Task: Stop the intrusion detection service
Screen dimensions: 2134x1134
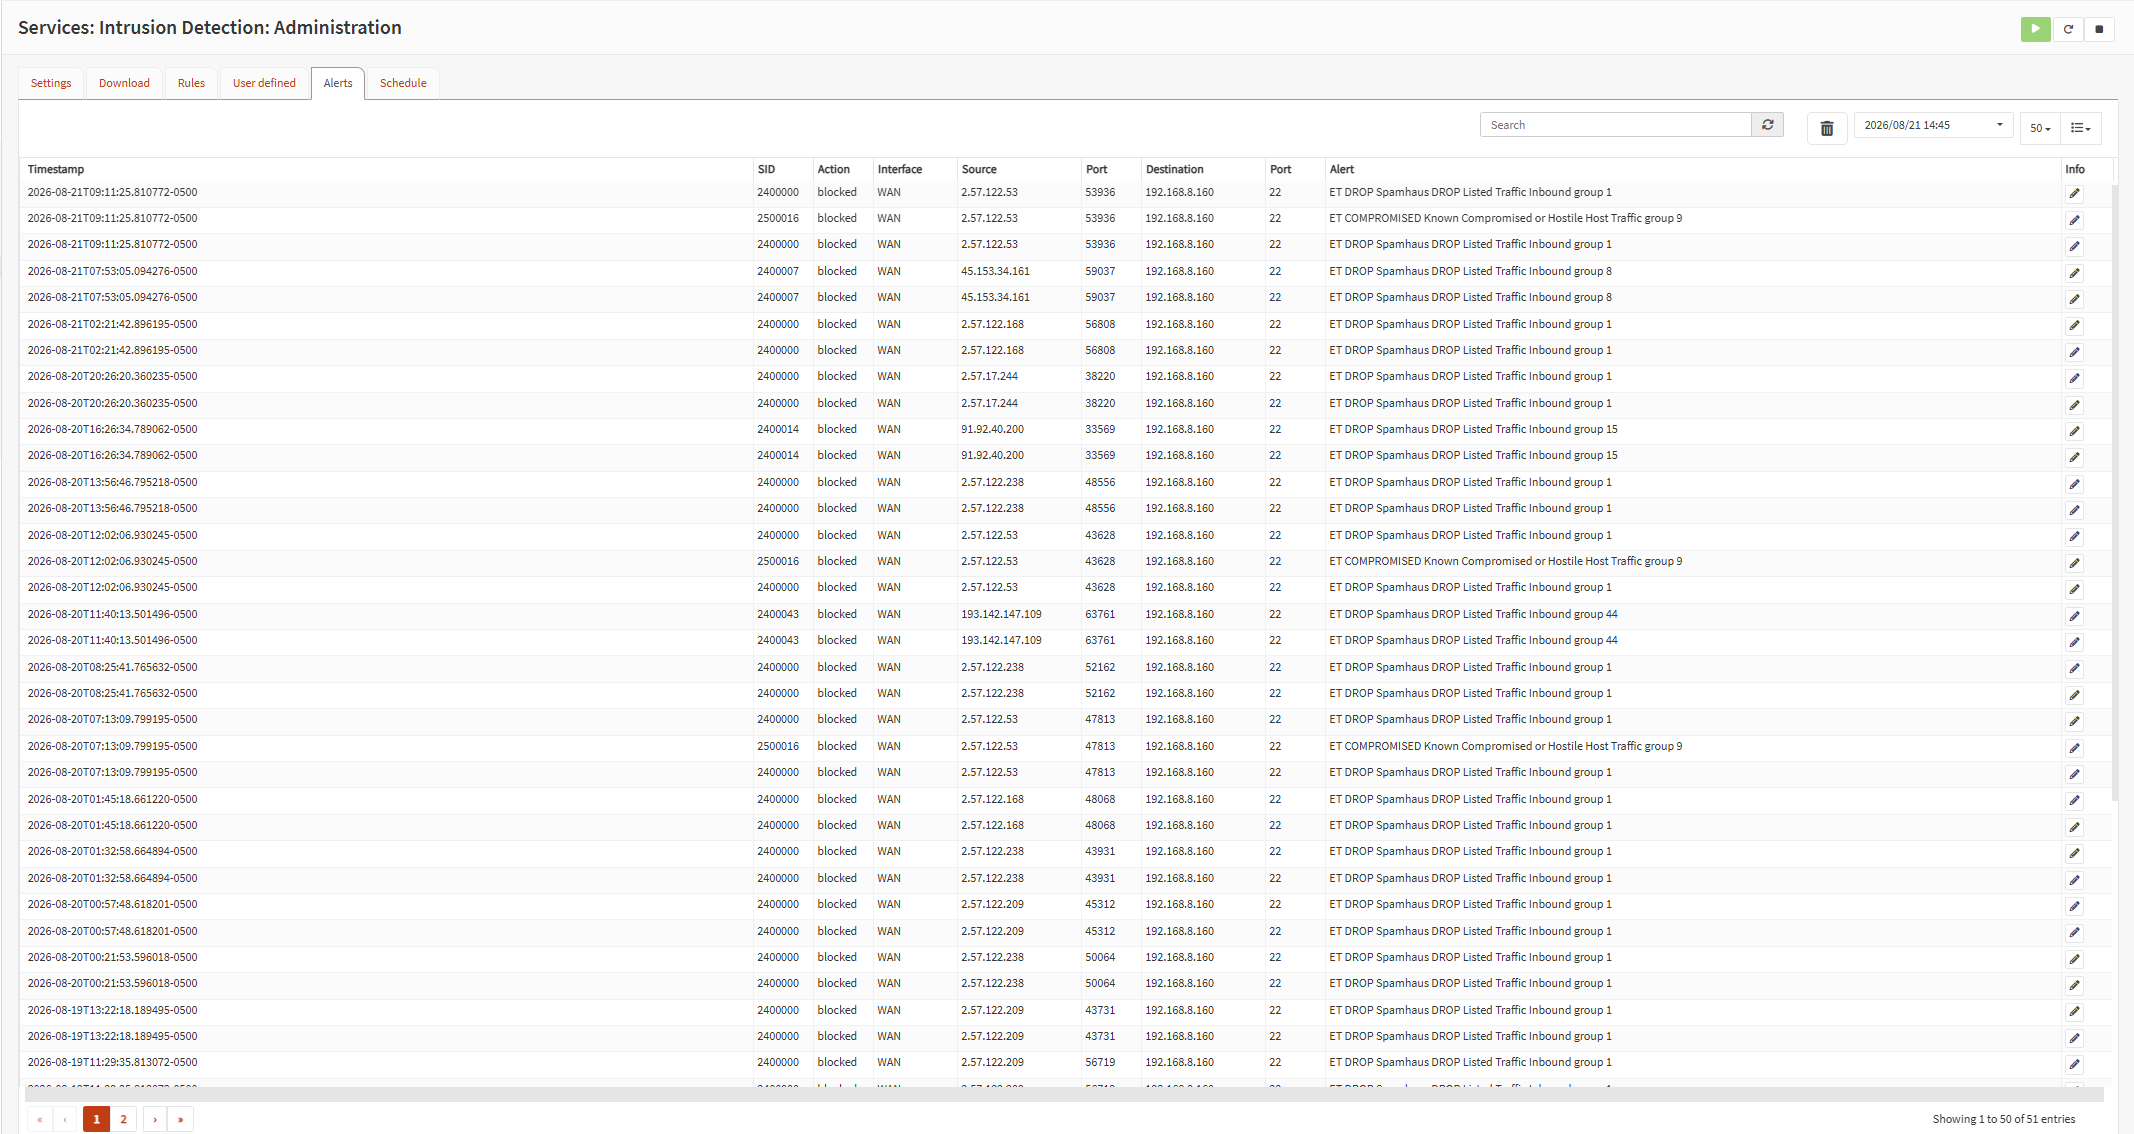Action: (x=2099, y=29)
